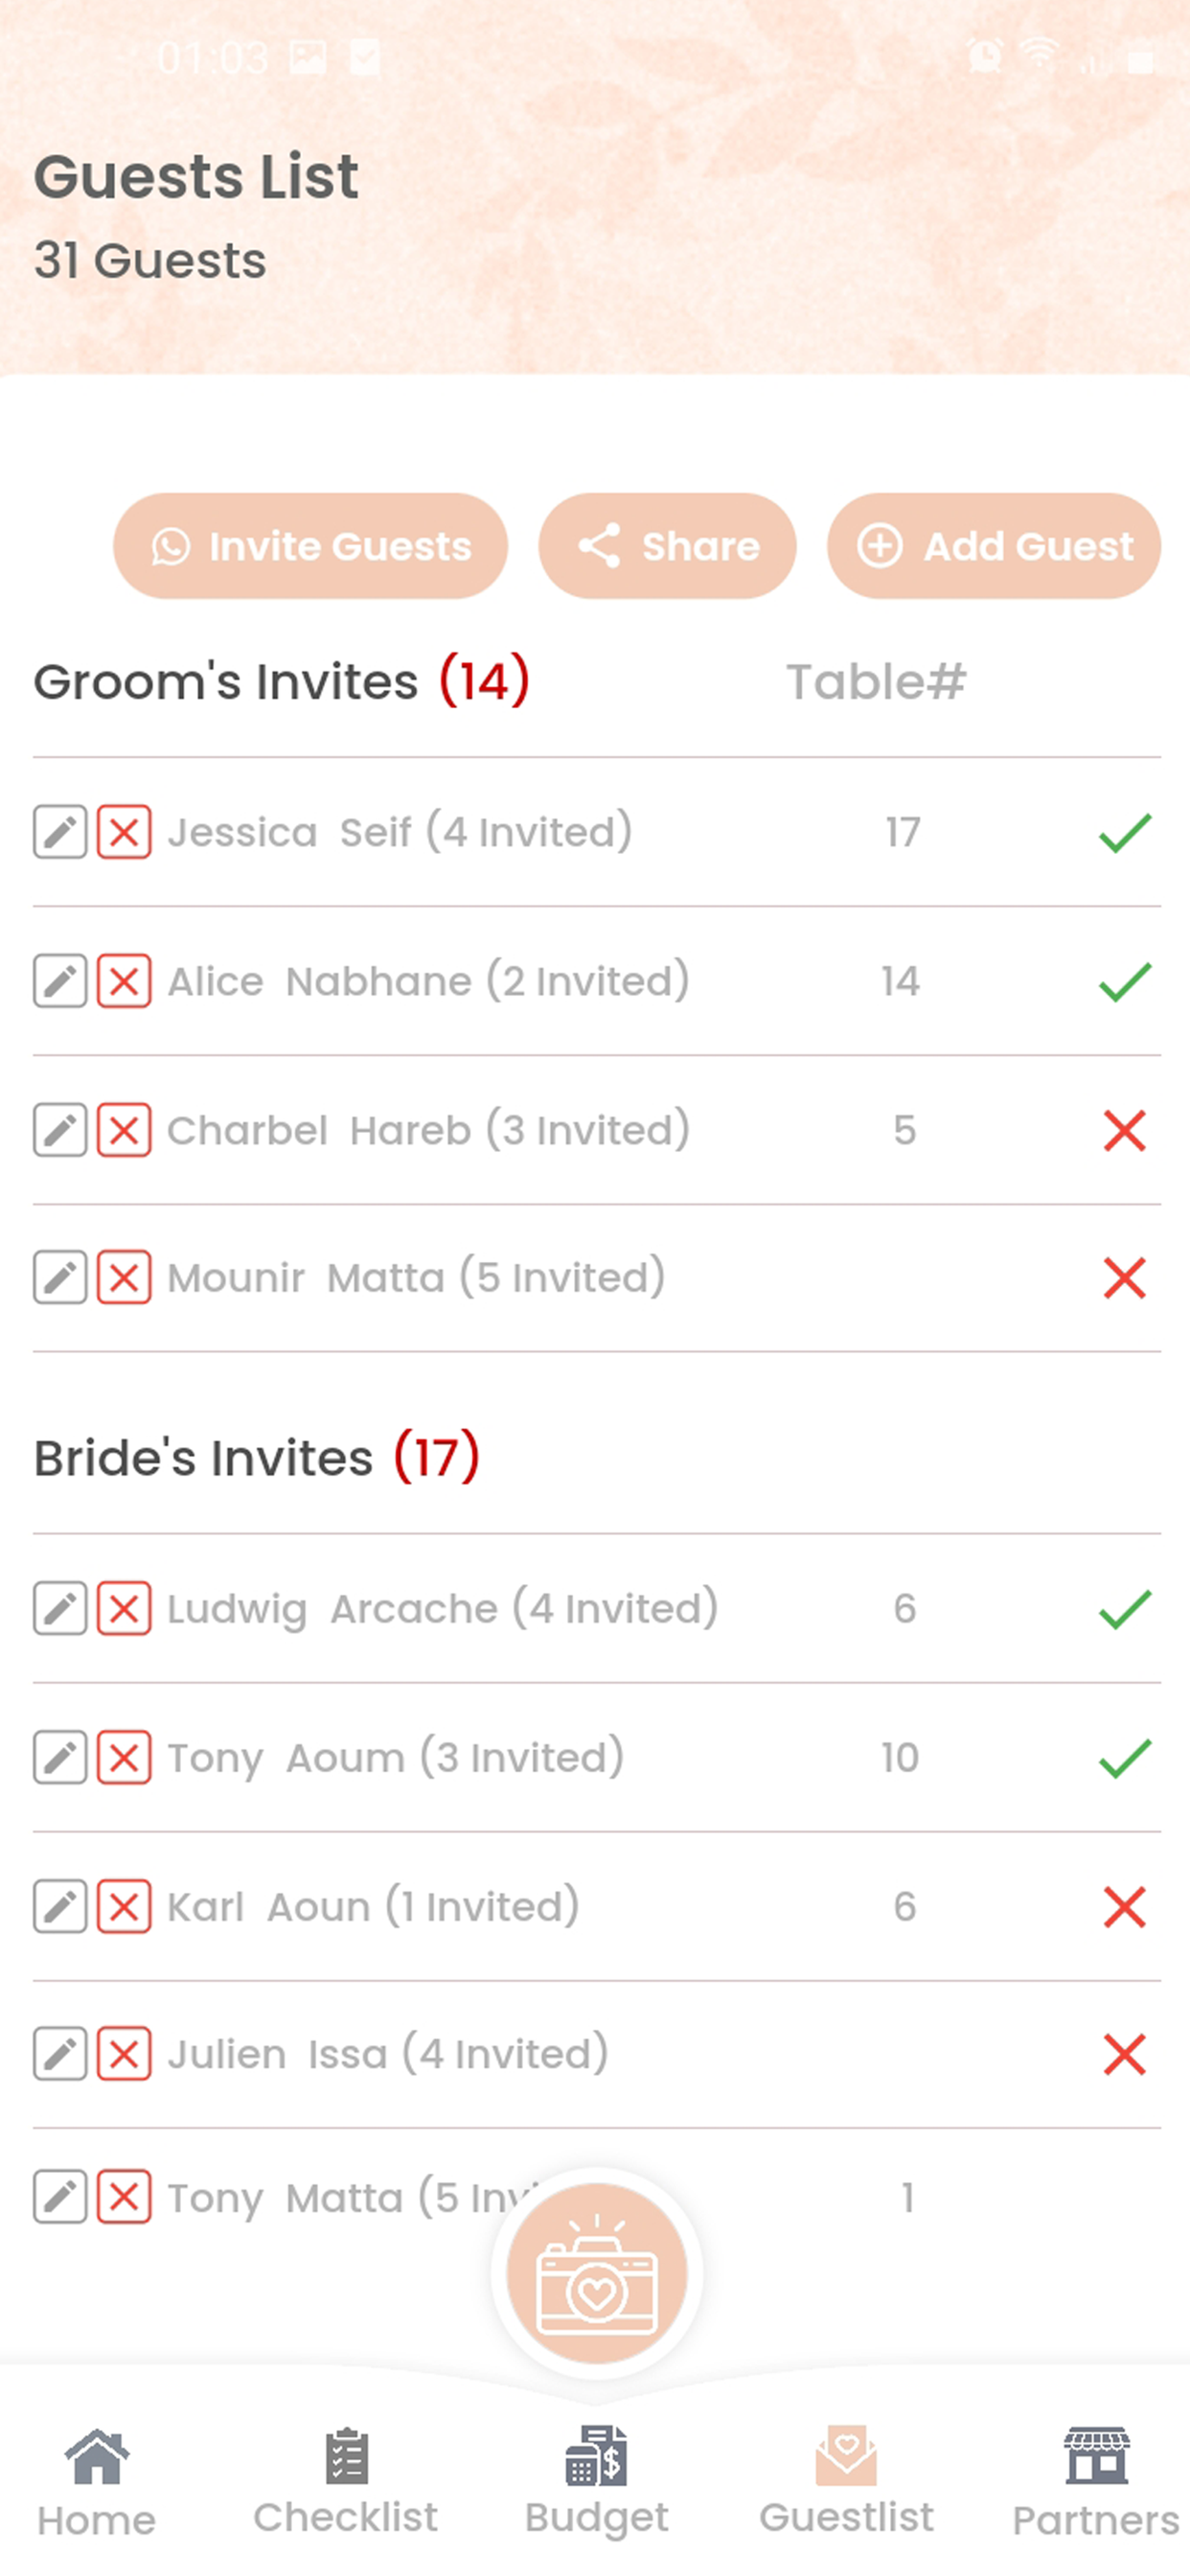Tap the Add Guest button
The image size is (1190, 2576).
994,546
